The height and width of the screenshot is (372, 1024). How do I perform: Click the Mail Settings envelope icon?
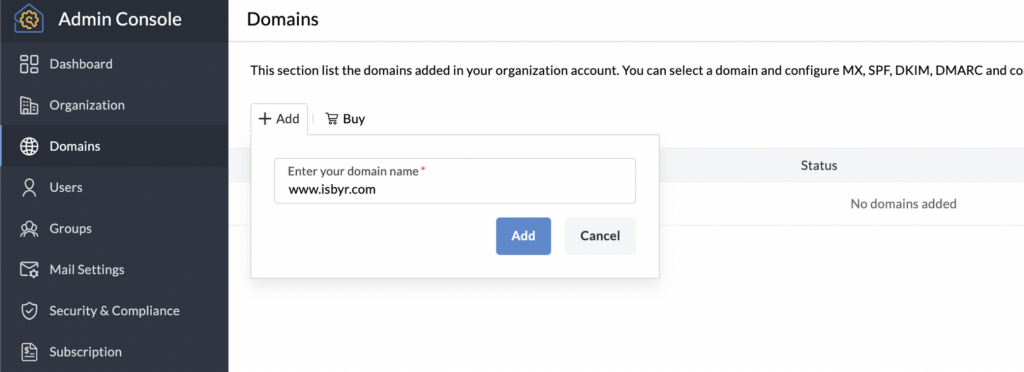pos(29,270)
